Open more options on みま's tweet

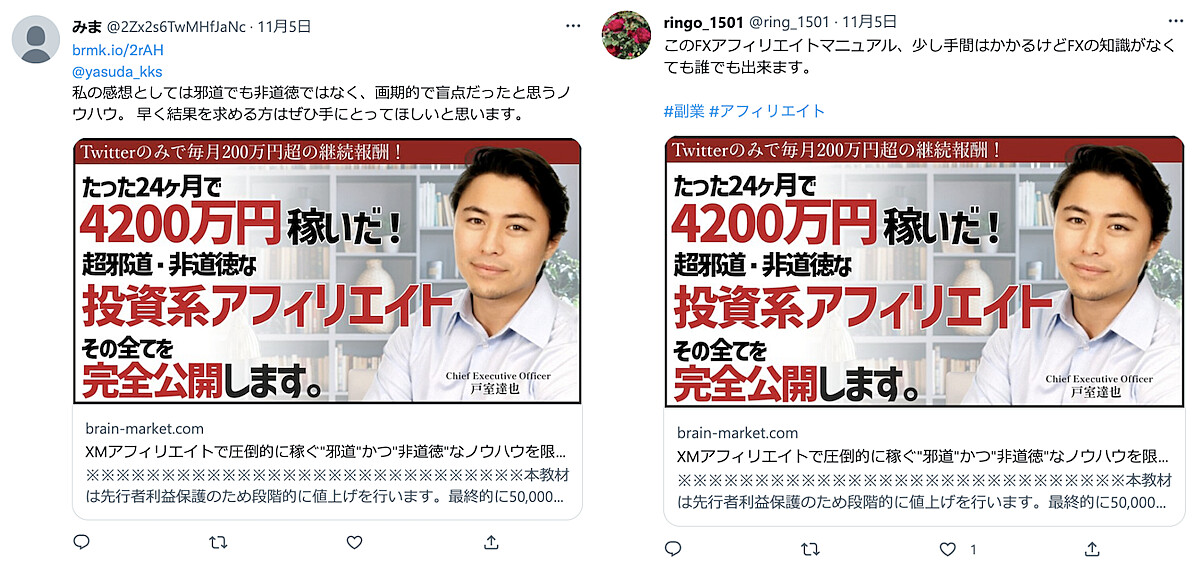tap(572, 26)
